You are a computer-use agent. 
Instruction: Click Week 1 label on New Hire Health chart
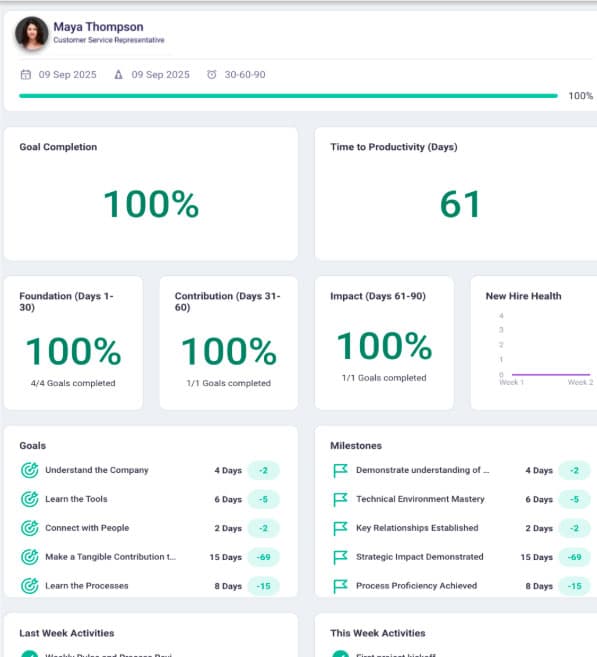[x=512, y=382]
